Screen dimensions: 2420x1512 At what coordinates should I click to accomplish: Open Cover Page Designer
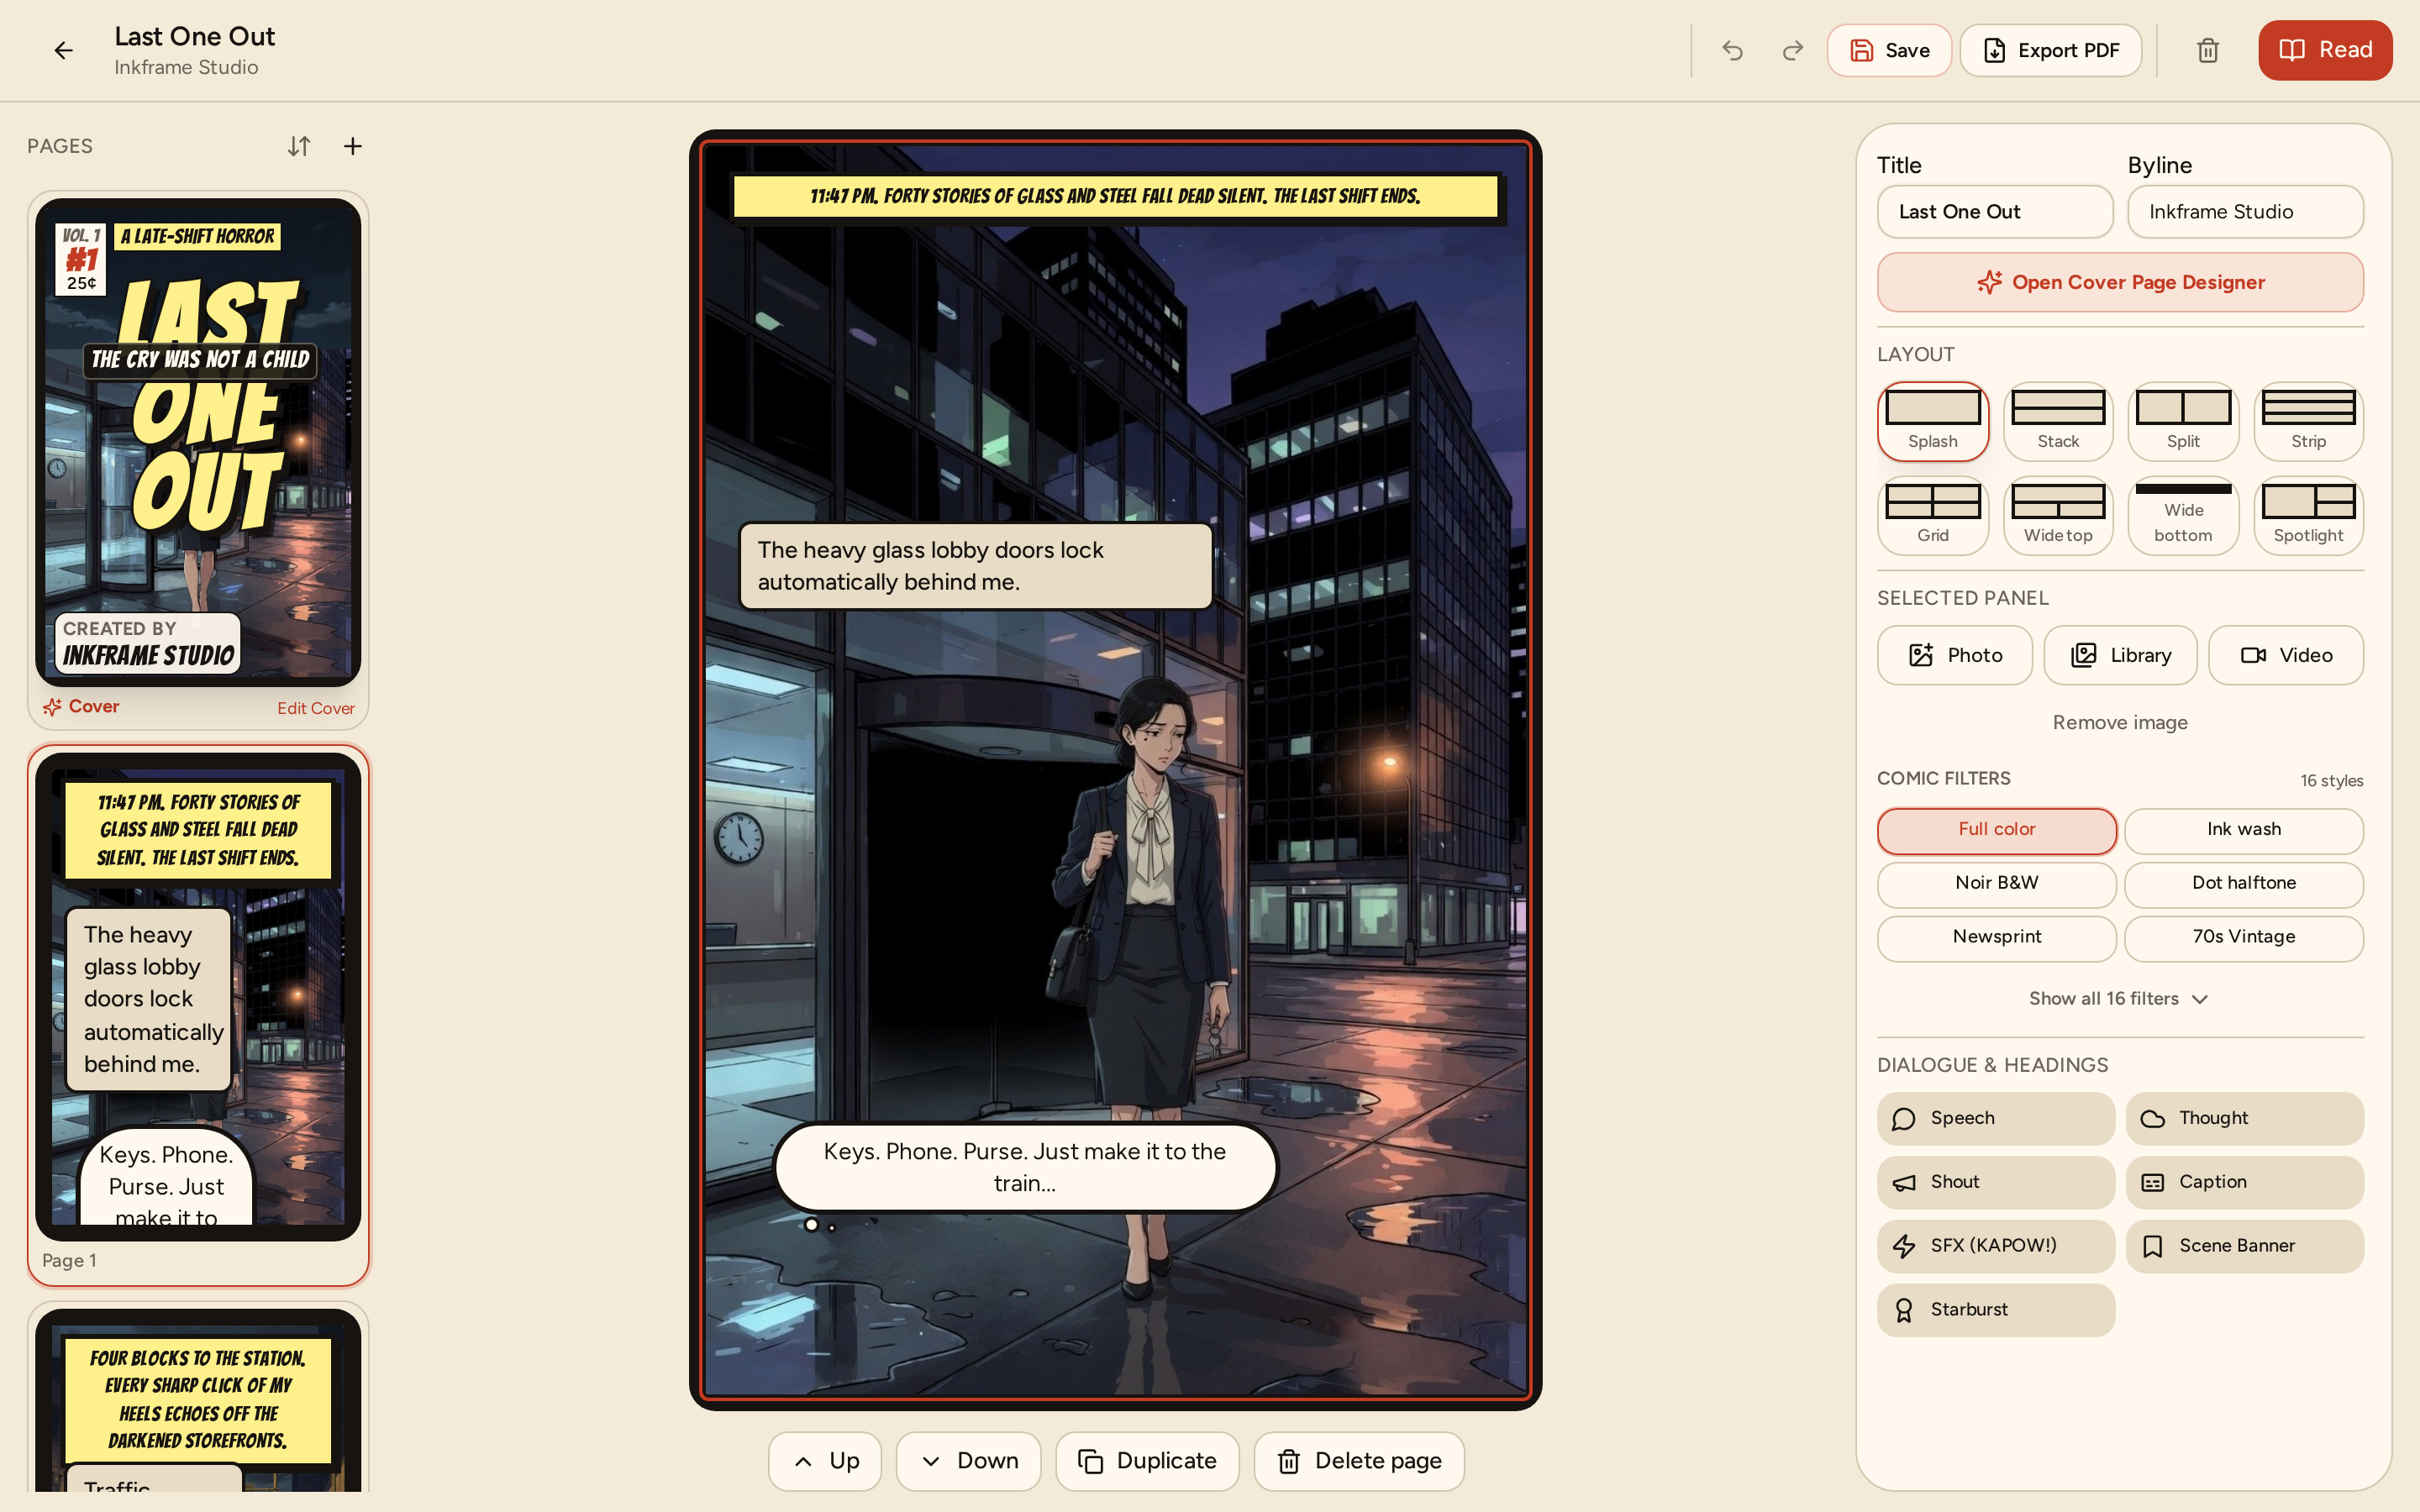click(2120, 282)
